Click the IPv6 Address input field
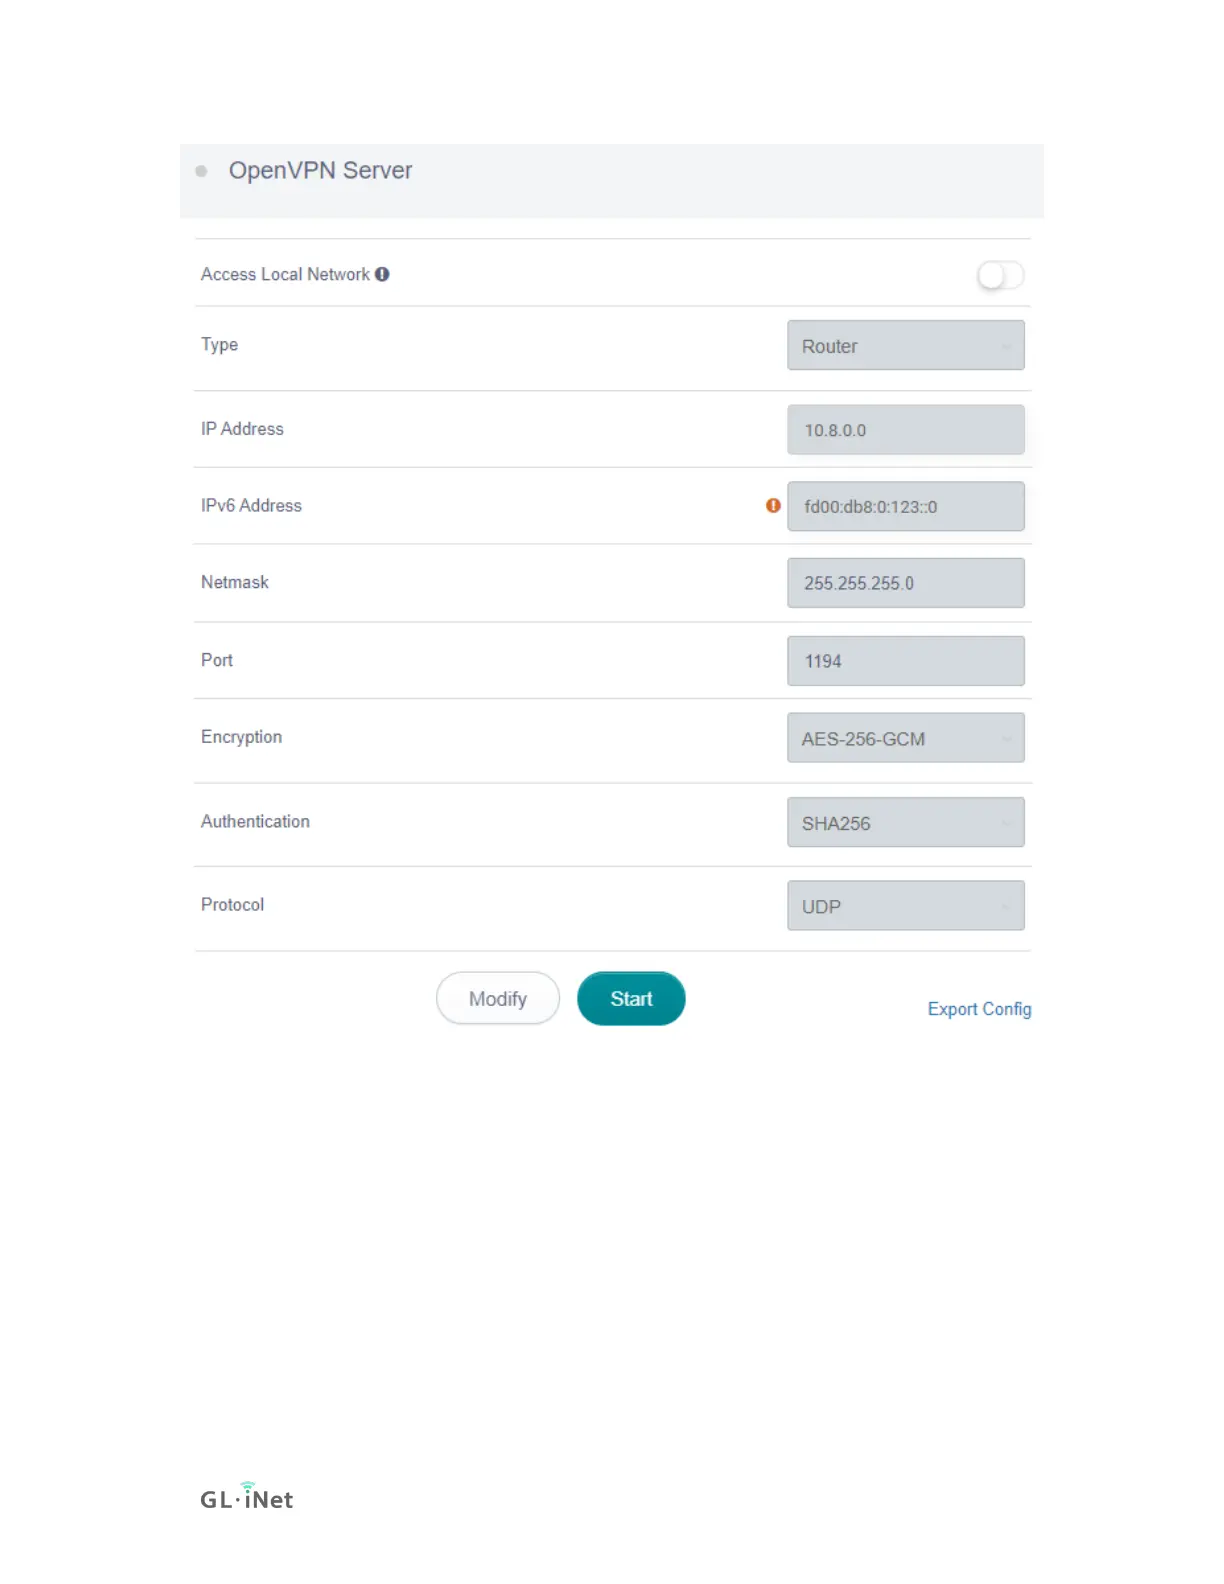Viewport: 1224px width, 1584px height. tap(906, 506)
